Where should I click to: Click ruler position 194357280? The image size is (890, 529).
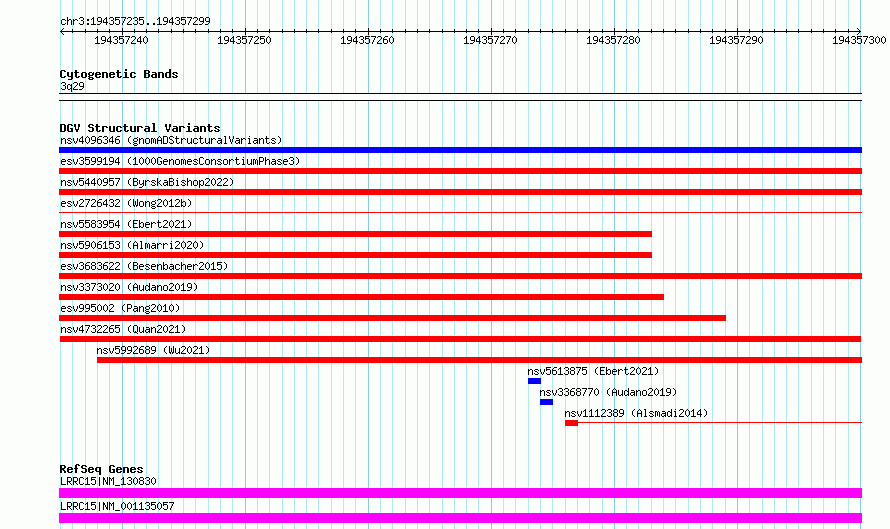[x=614, y=40]
